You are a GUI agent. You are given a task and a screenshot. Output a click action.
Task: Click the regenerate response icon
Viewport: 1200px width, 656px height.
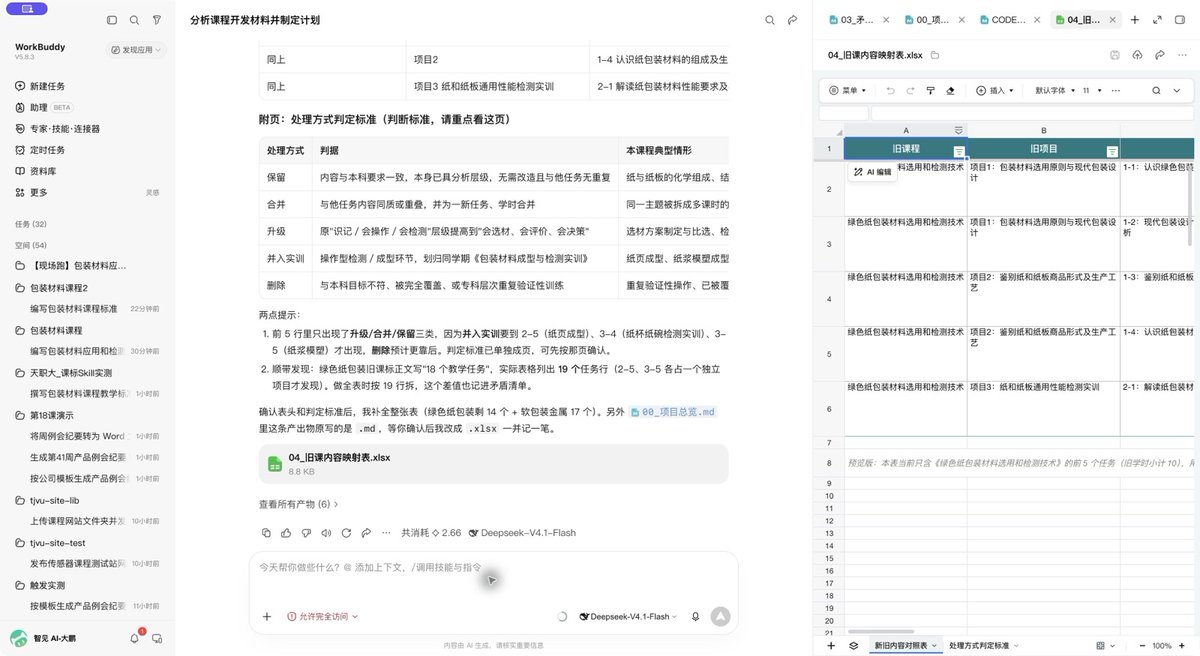pos(346,533)
